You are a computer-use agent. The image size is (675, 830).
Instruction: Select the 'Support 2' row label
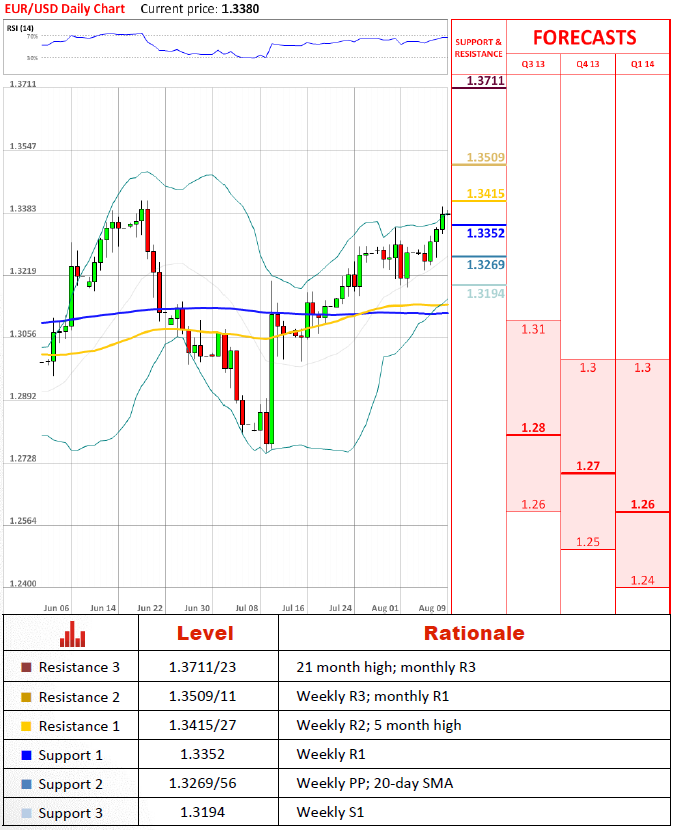click(x=70, y=784)
